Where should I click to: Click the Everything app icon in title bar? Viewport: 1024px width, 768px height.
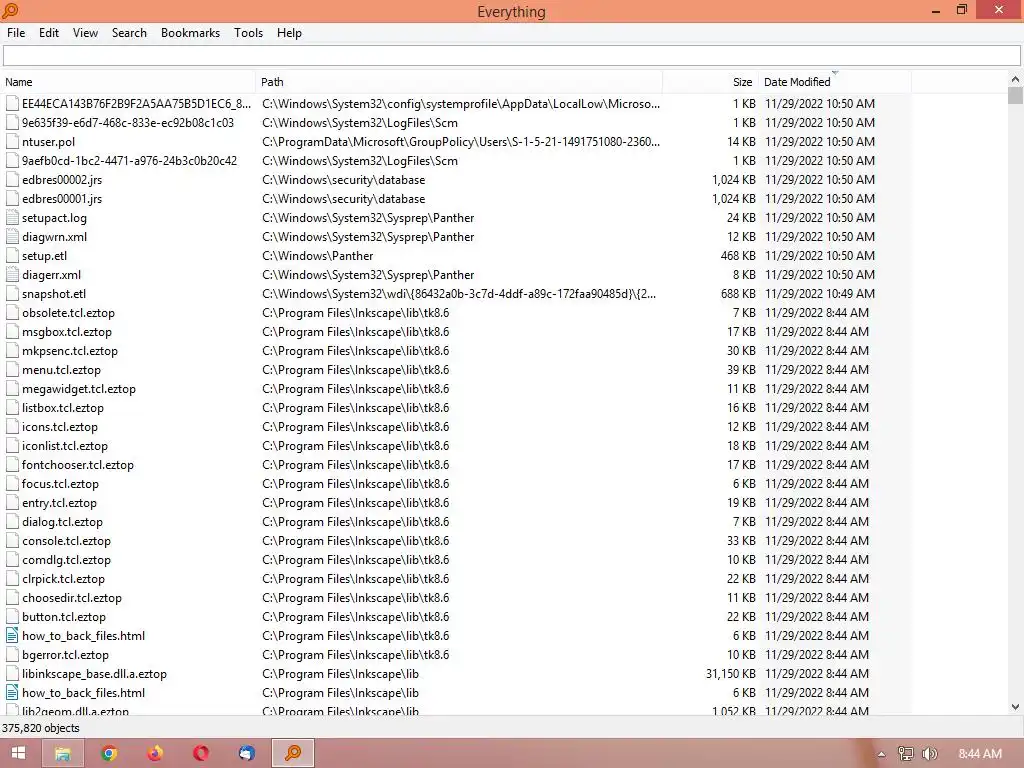coord(10,10)
